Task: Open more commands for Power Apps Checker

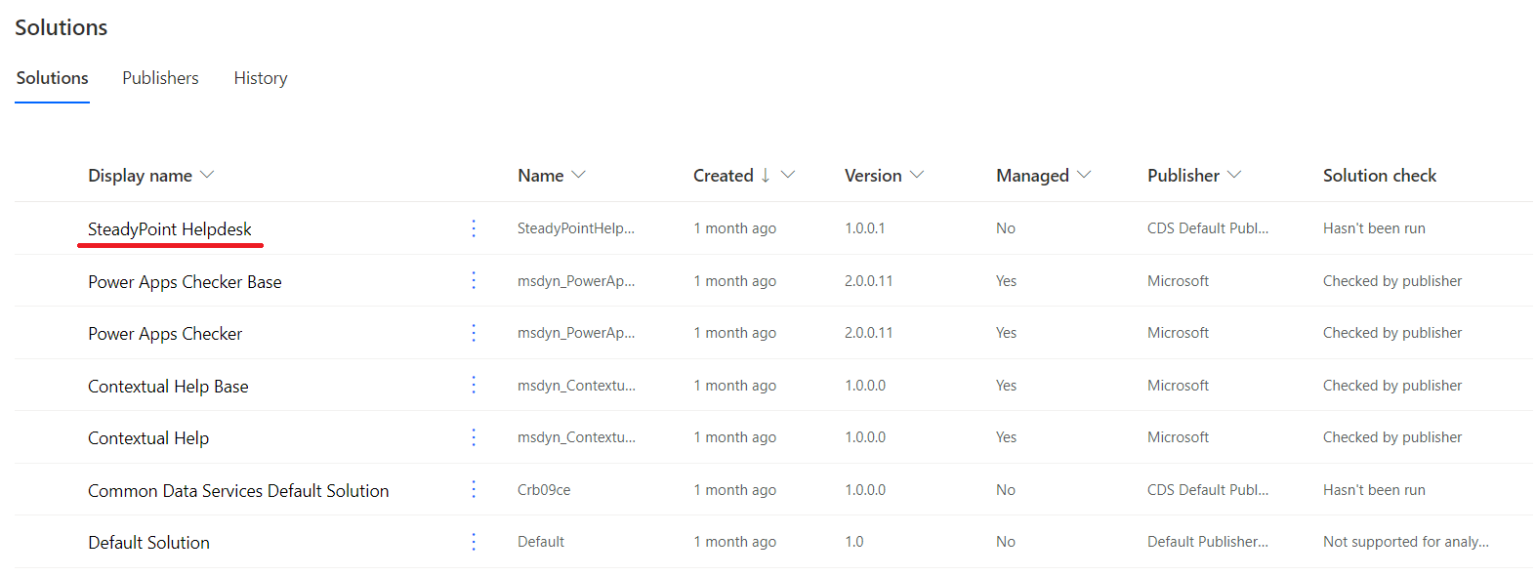Action: coord(473,332)
